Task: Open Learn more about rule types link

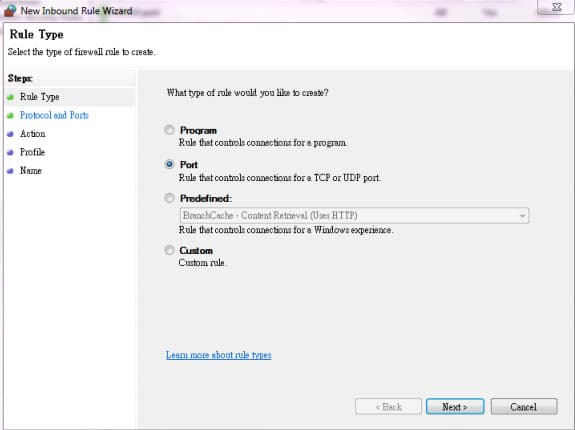Action: pos(219,355)
